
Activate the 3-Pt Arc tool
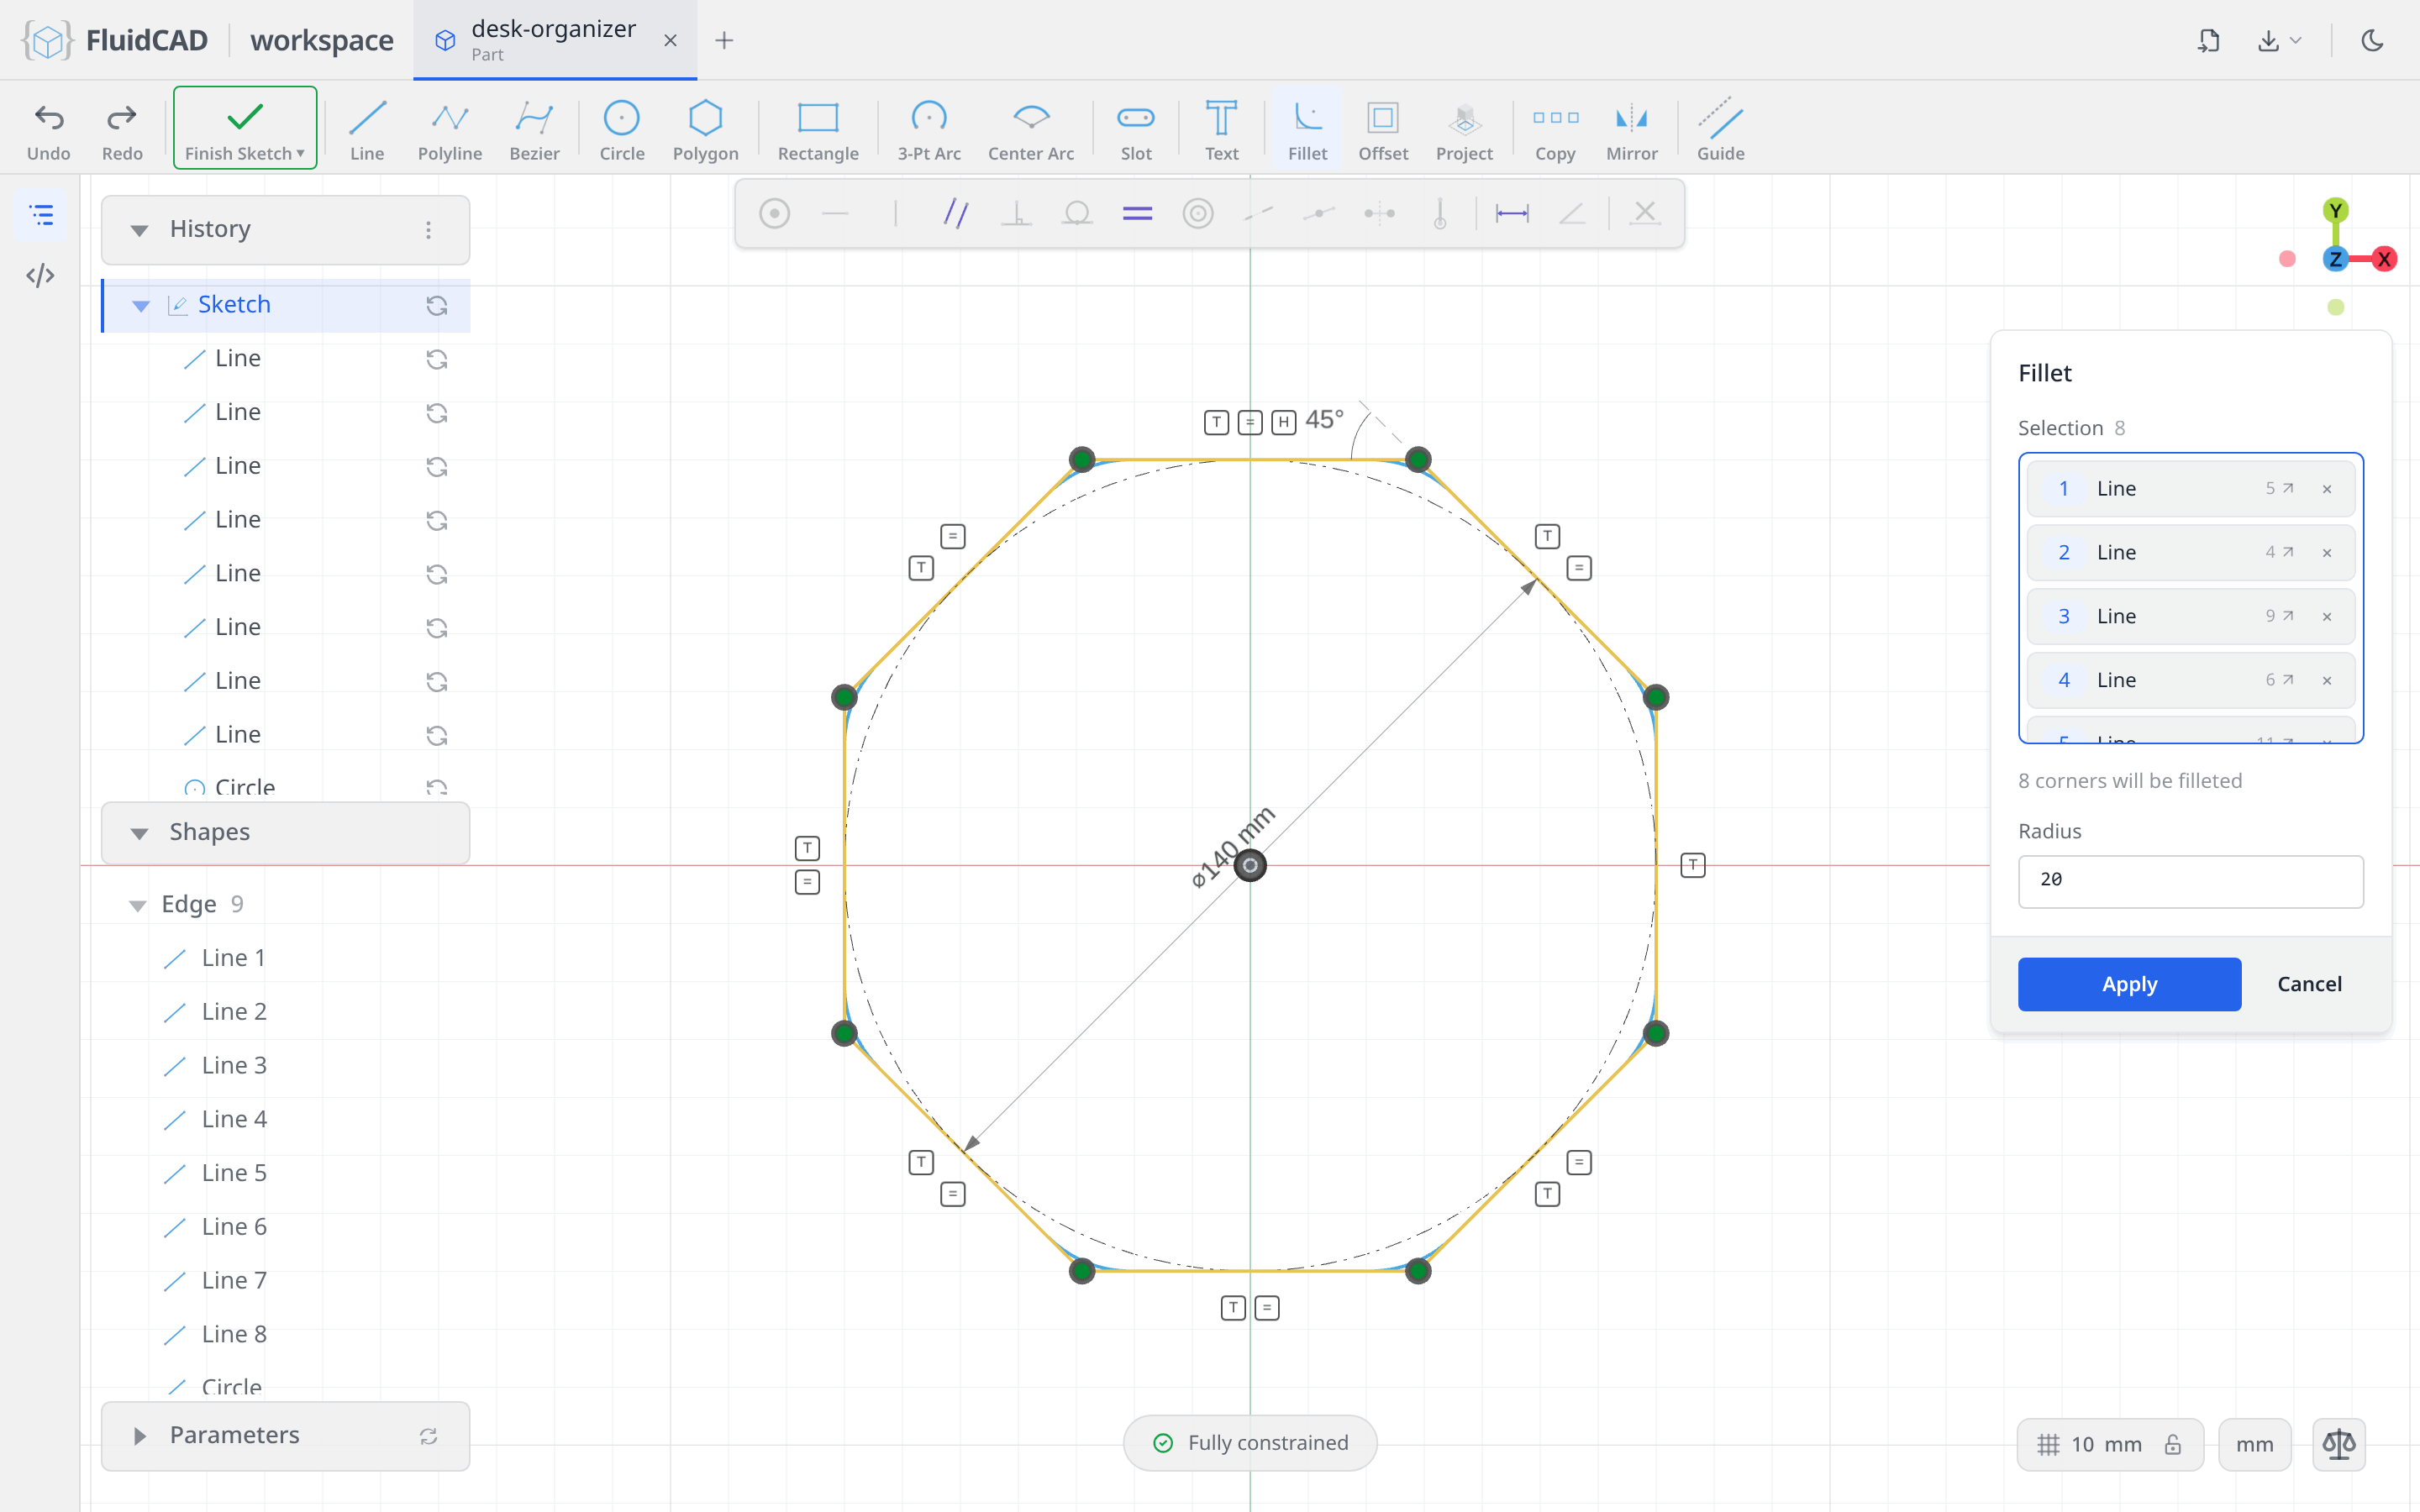(928, 130)
